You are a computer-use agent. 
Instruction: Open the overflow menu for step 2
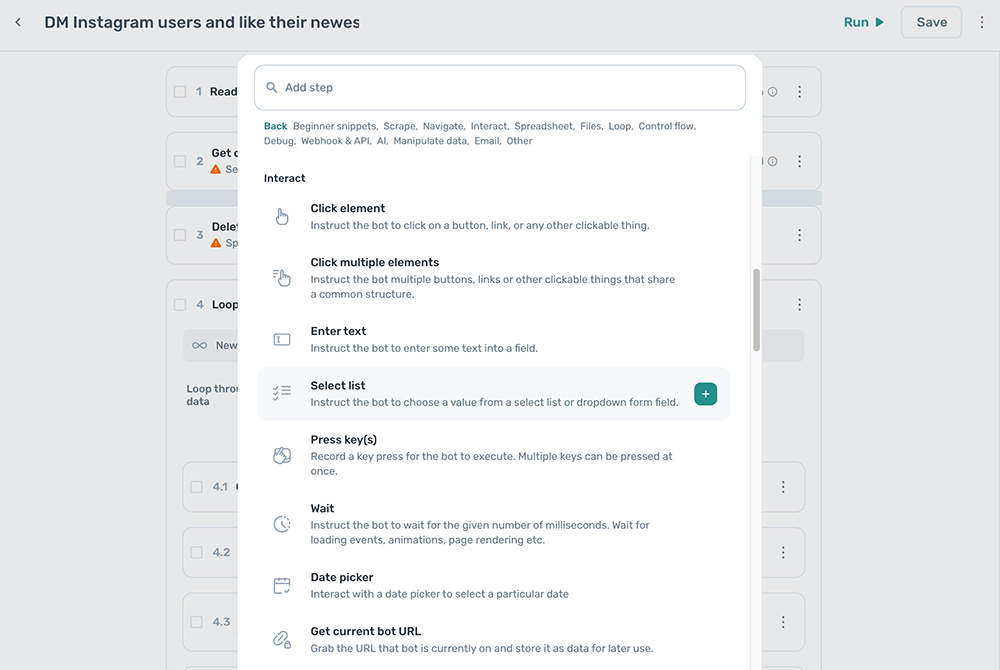click(799, 160)
